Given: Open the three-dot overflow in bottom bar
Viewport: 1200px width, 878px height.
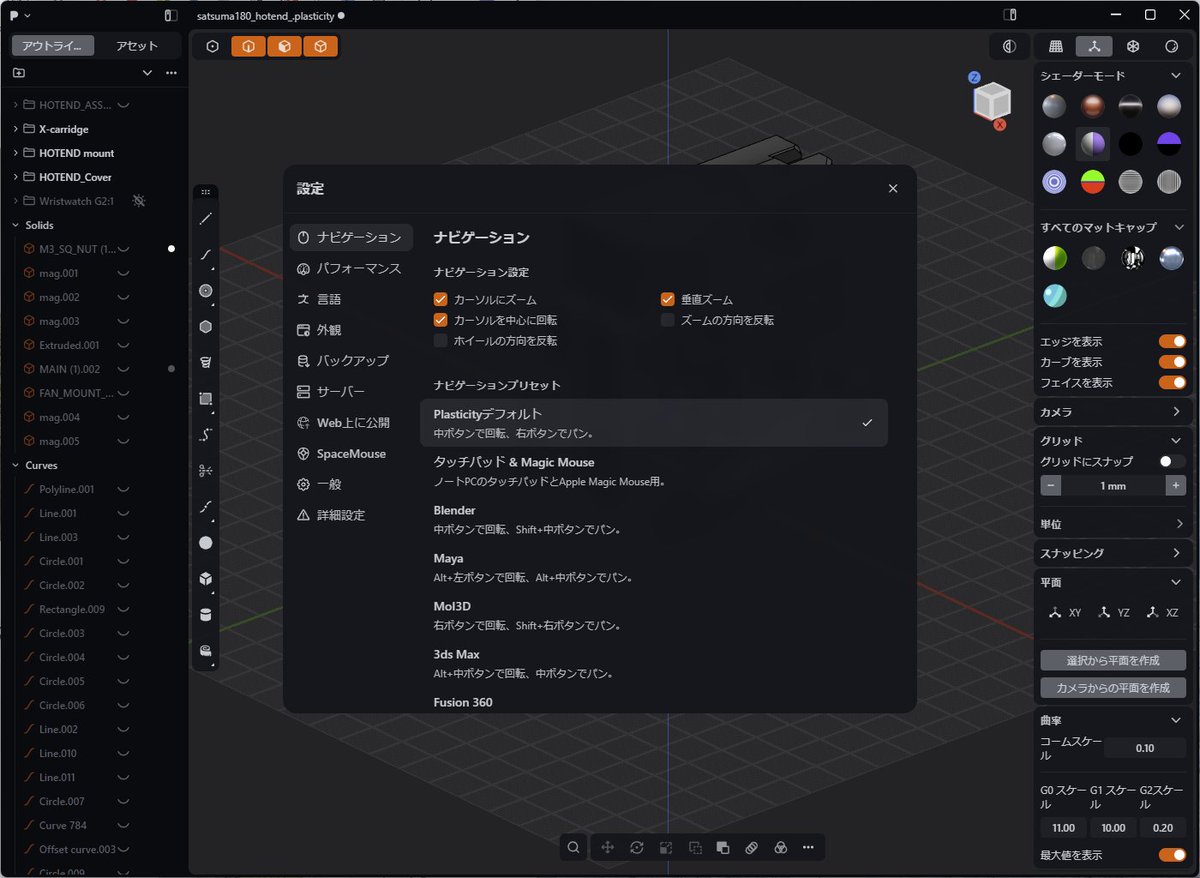Looking at the screenshot, I should (x=808, y=847).
